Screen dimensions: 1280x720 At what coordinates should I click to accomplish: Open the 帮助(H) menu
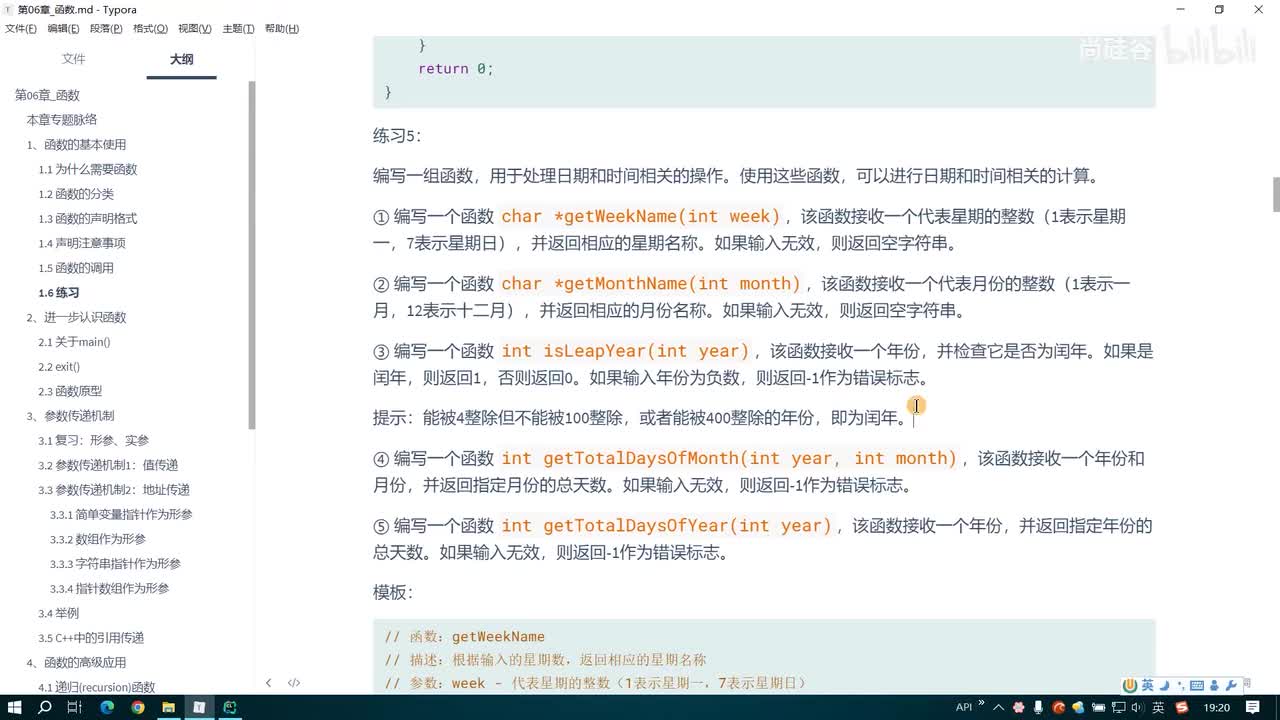pyautogui.click(x=282, y=29)
